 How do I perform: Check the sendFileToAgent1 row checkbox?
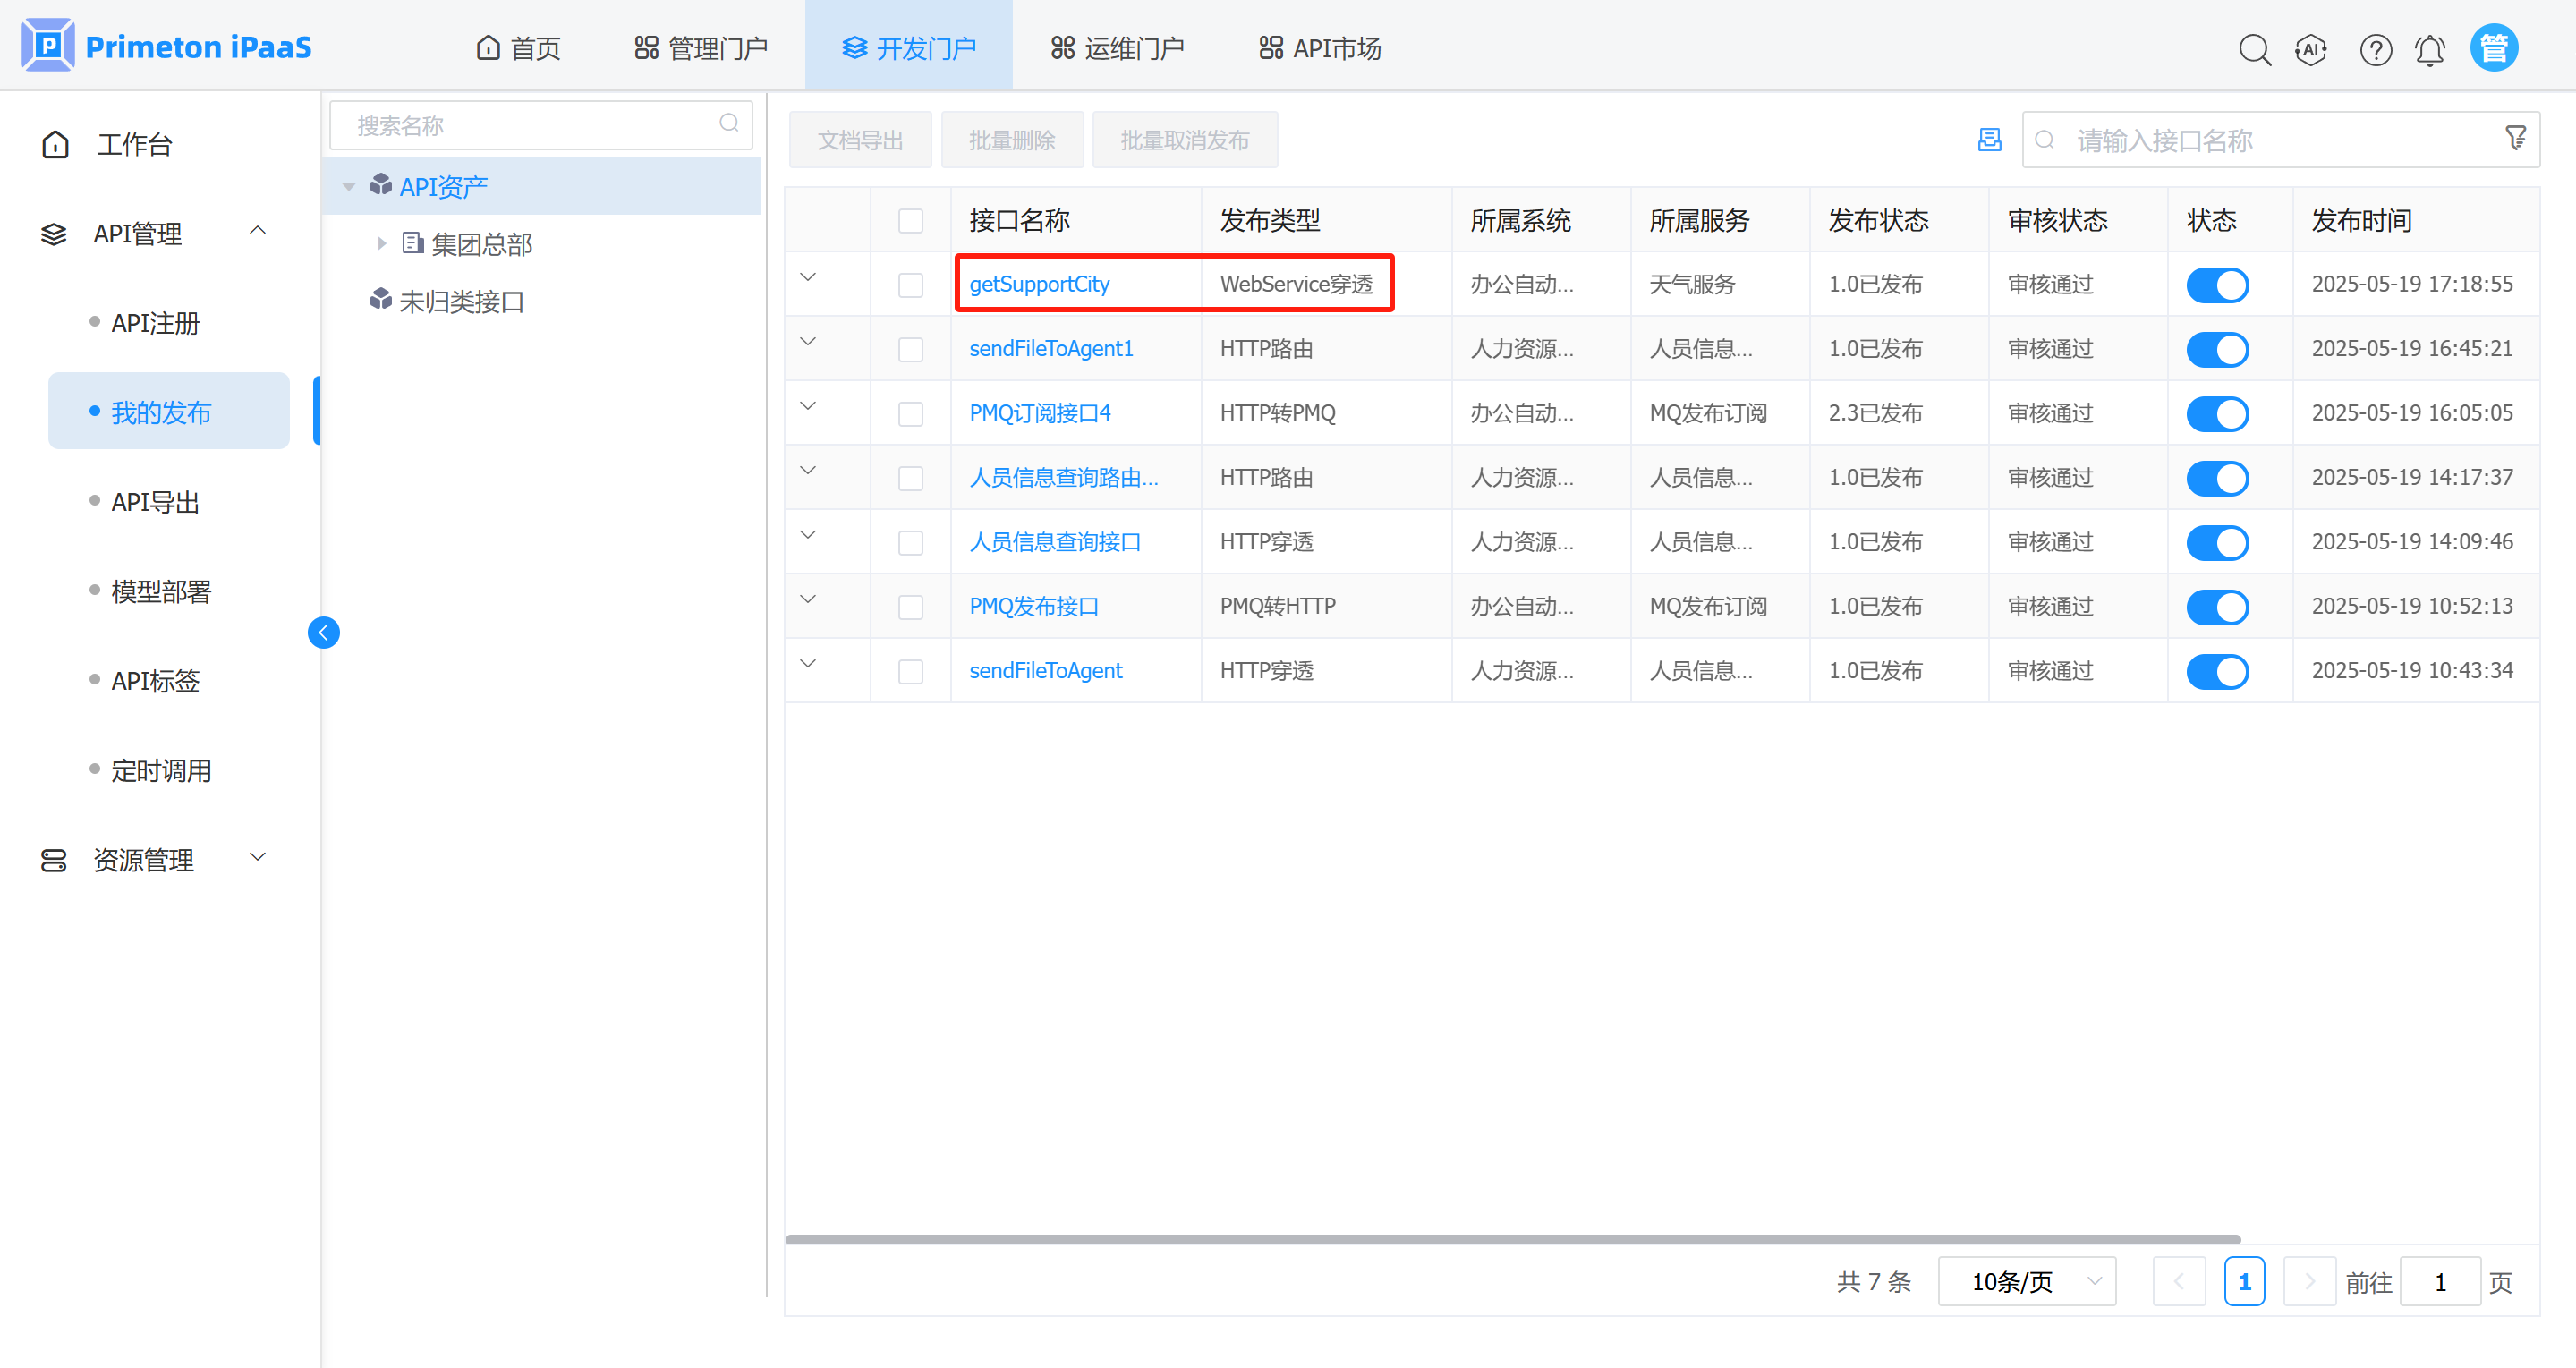910,349
